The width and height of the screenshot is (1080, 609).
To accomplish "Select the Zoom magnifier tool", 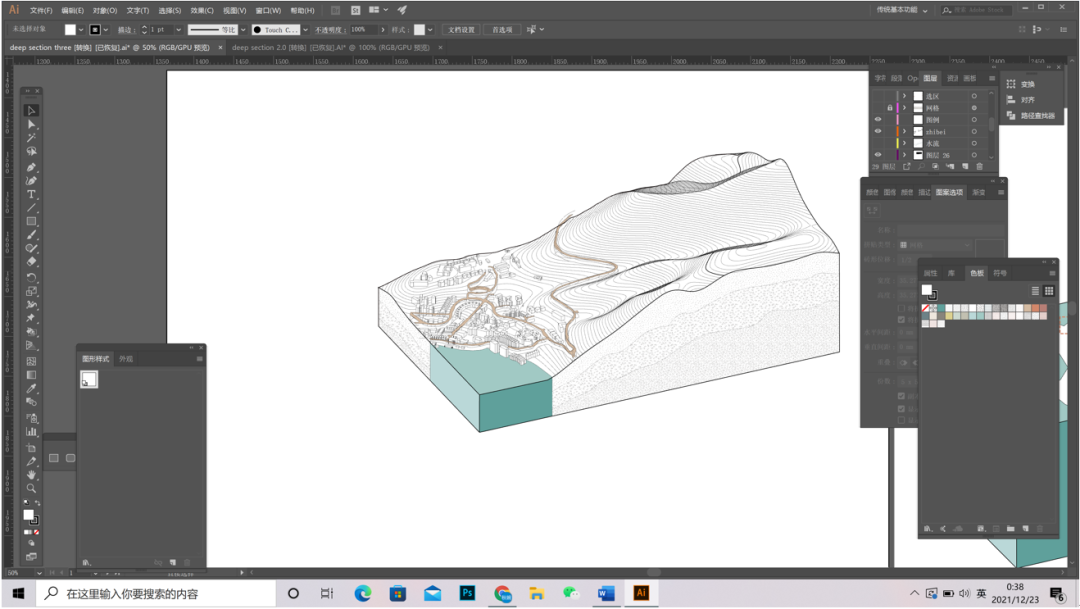I will 32,488.
